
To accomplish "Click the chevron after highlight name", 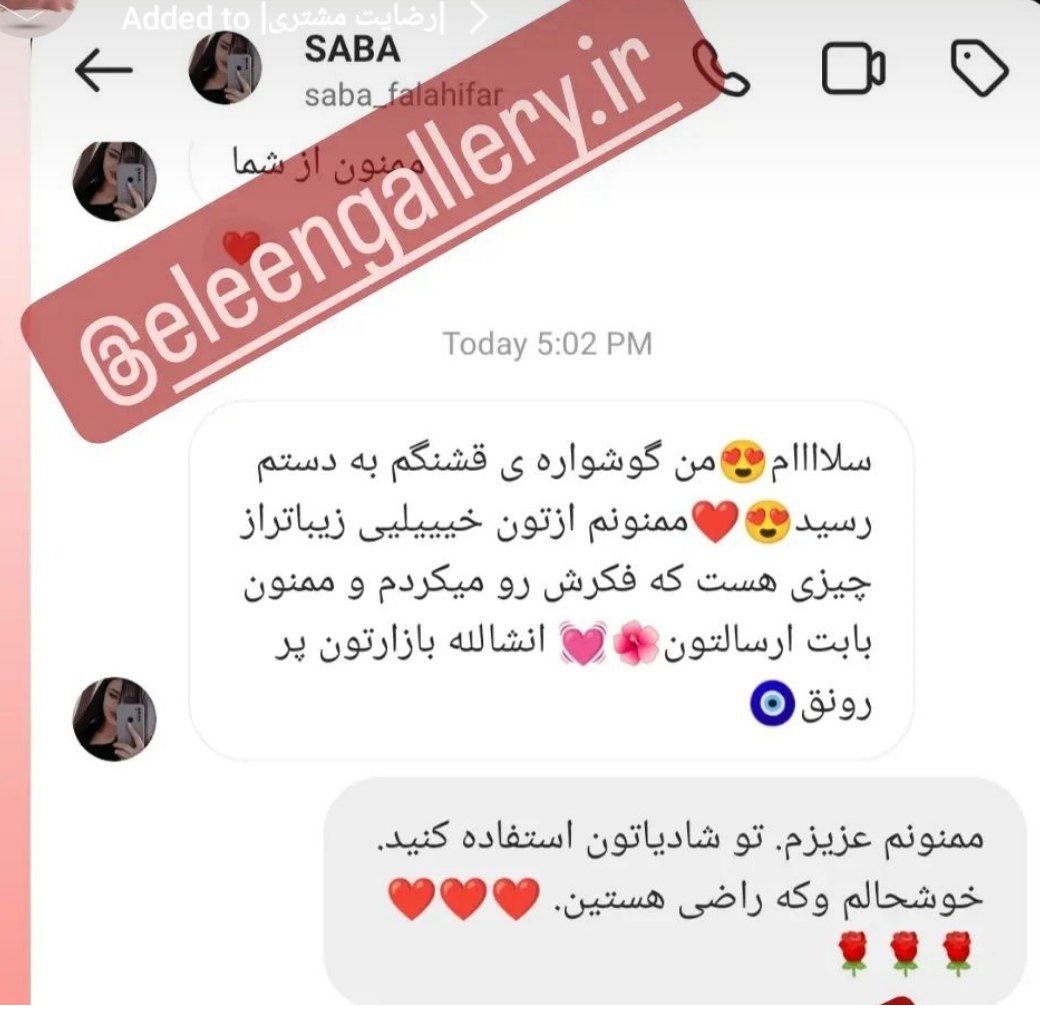I will [479, 19].
